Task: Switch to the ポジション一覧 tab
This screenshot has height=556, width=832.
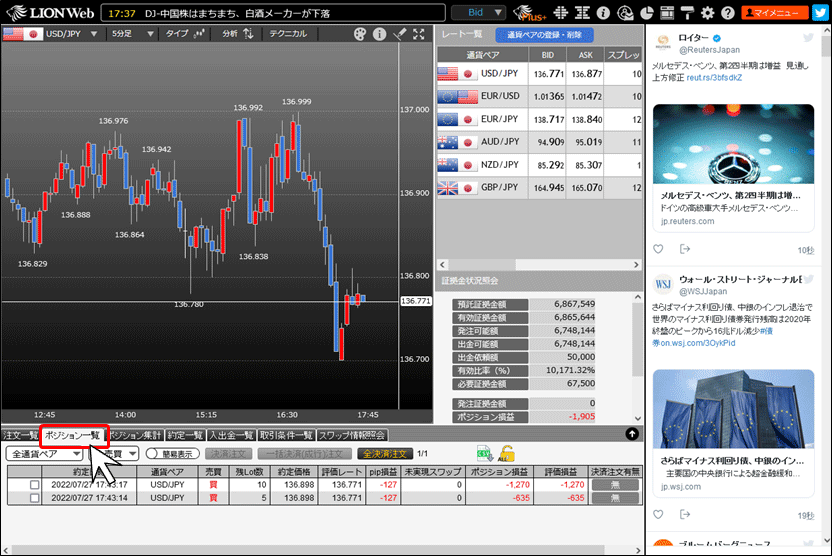Action: point(72,435)
